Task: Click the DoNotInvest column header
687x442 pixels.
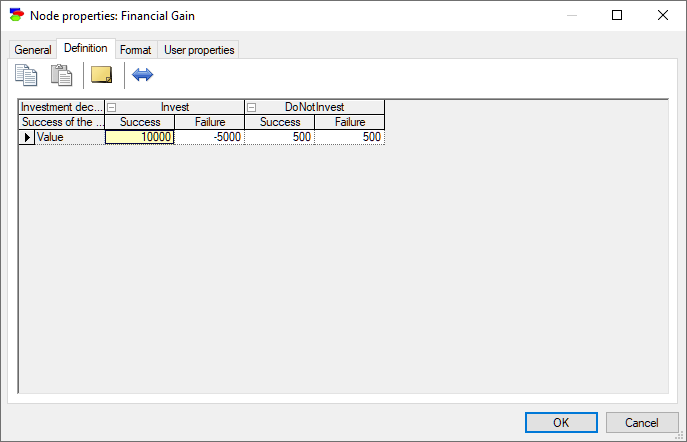Action: (315, 107)
